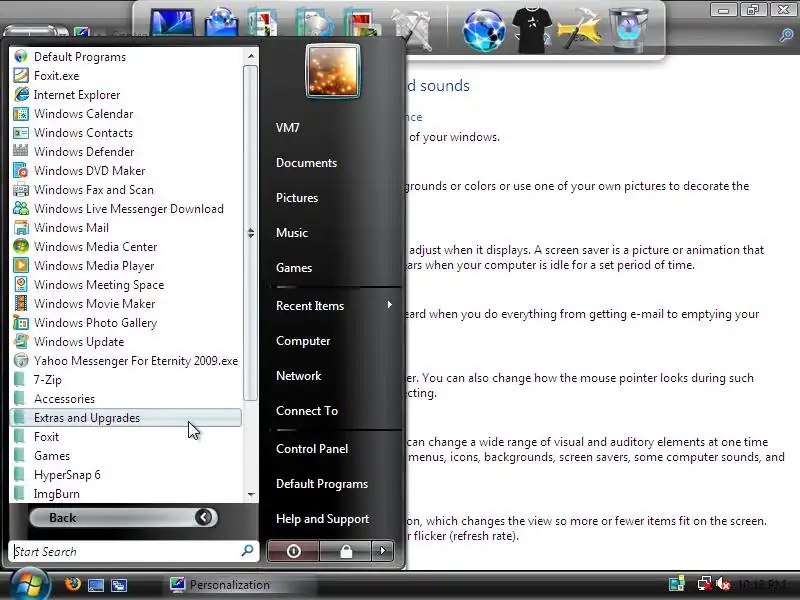
Task: Expand the Accessories folder
Action: (x=126, y=398)
